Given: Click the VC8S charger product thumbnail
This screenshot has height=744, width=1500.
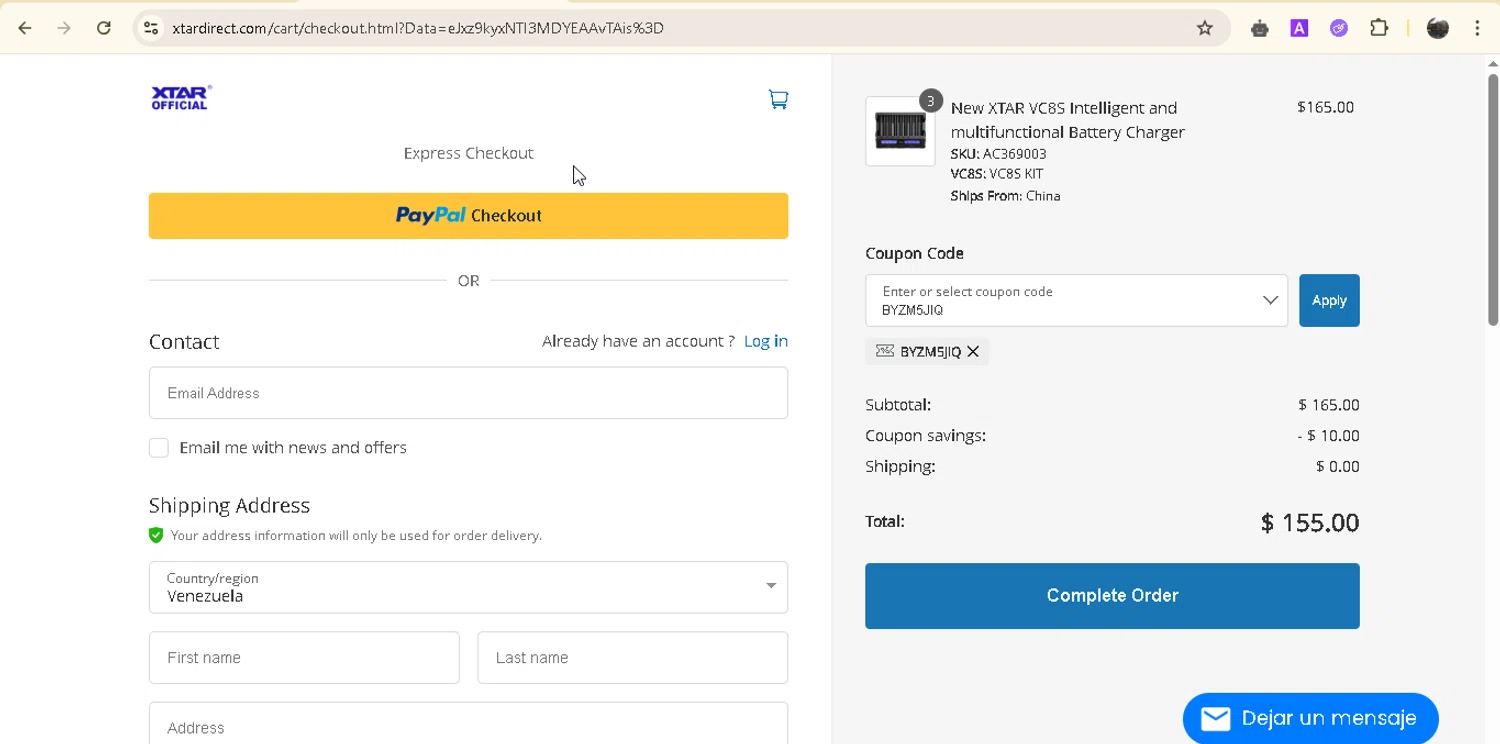Looking at the screenshot, I should point(900,131).
